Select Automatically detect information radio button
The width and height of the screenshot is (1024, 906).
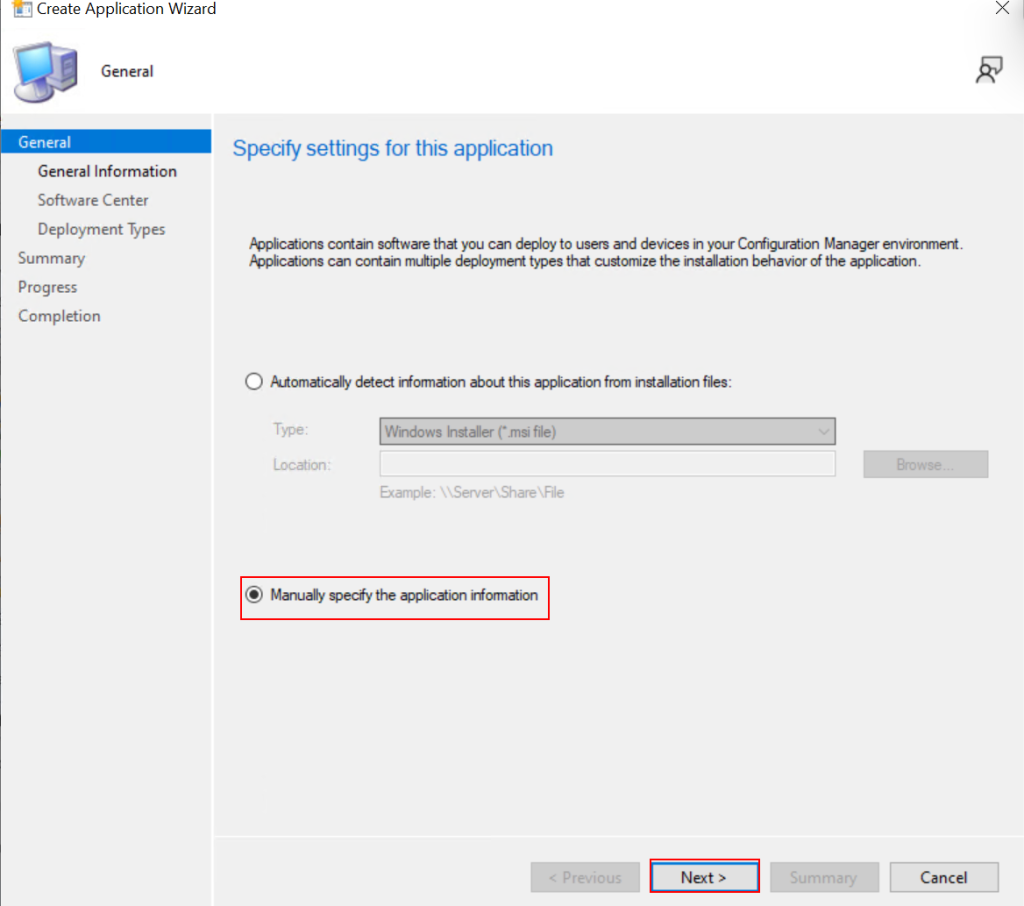click(x=254, y=381)
